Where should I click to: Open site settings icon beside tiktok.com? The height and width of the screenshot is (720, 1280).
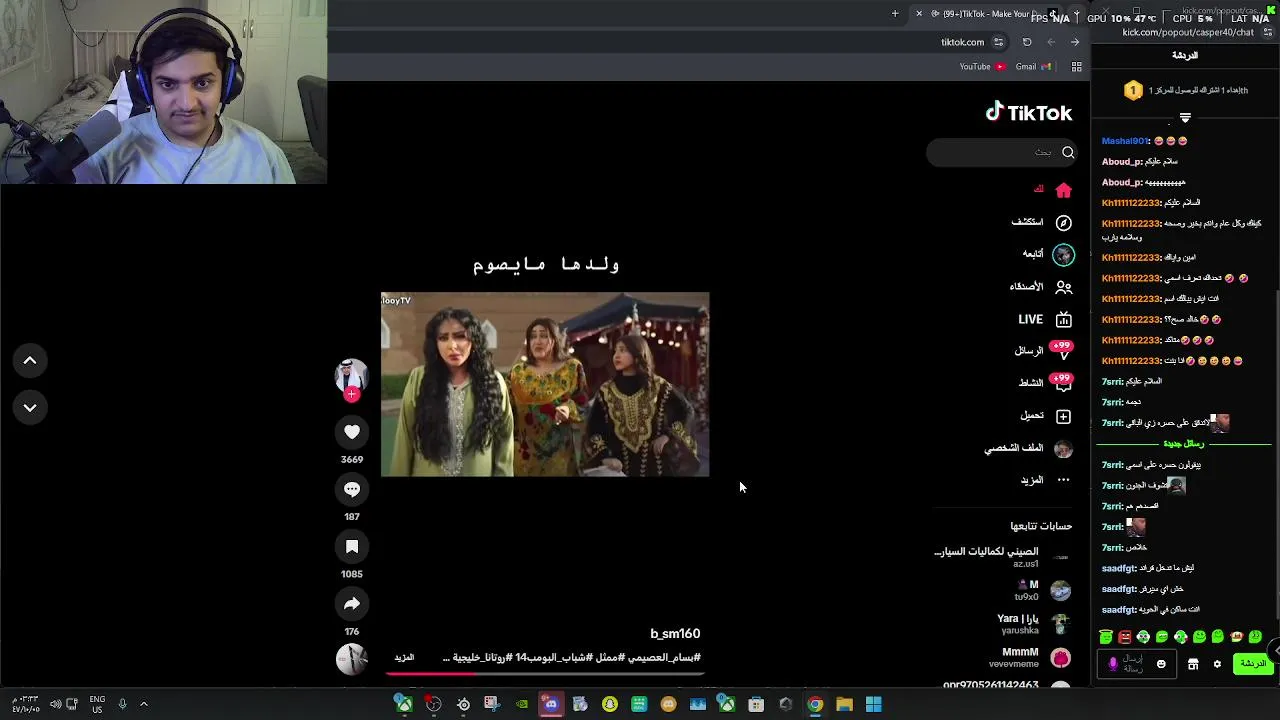[x=998, y=42]
